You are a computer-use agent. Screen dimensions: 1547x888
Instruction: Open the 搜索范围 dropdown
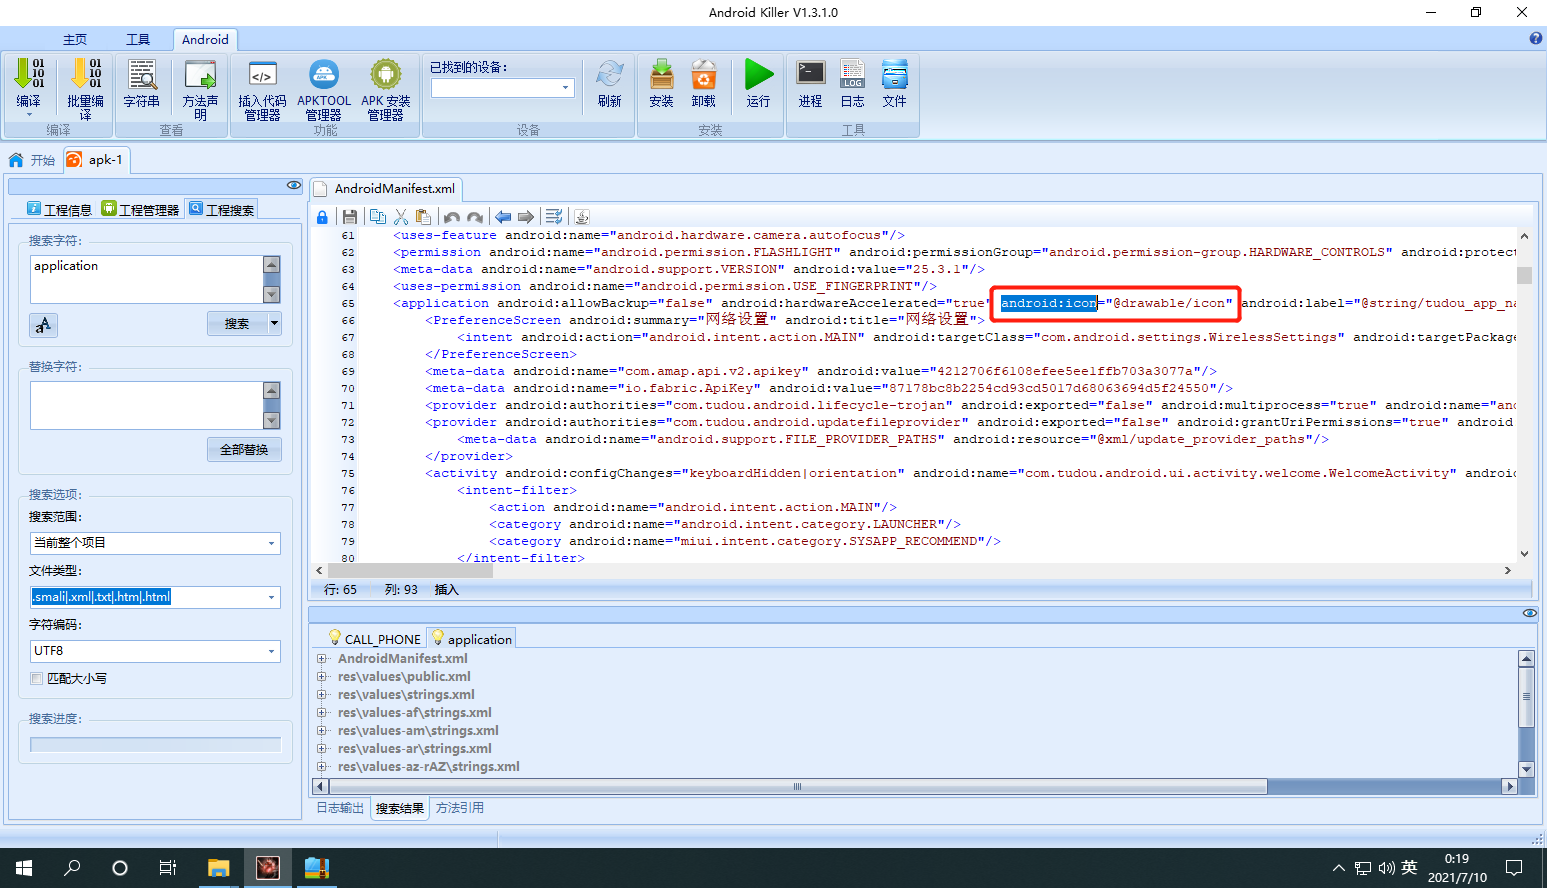point(155,543)
